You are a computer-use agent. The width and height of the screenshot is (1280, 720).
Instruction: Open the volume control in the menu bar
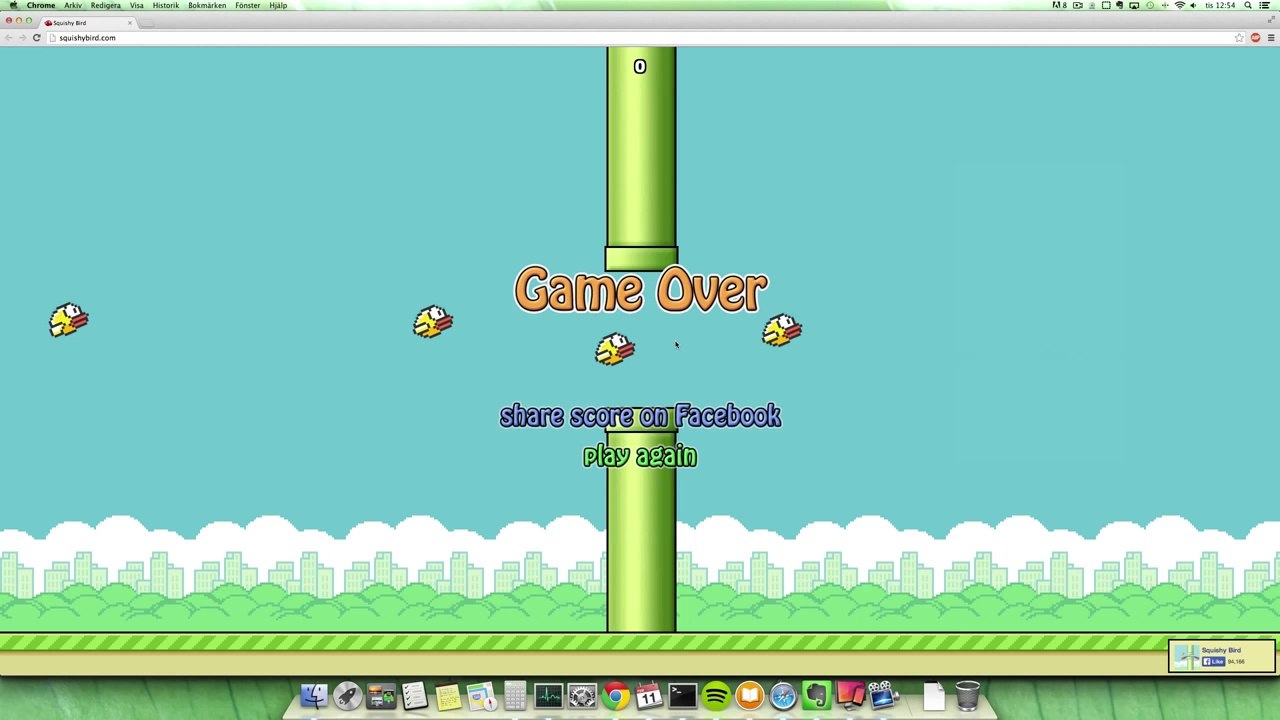pyautogui.click(x=1194, y=5)
